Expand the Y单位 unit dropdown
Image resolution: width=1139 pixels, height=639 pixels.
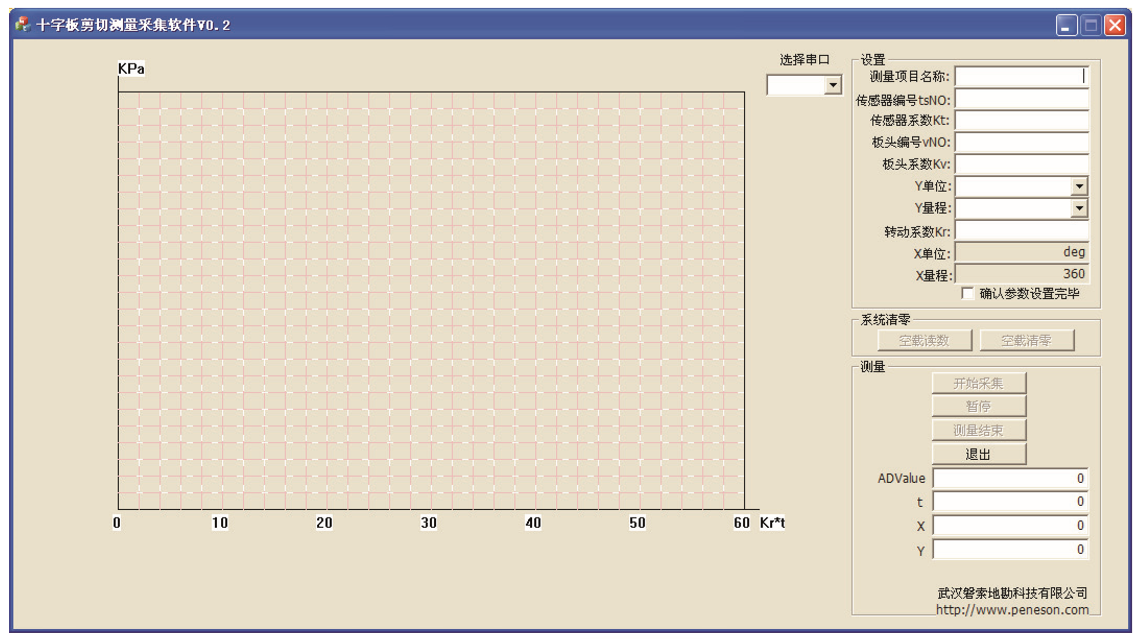click(1079, 187)
